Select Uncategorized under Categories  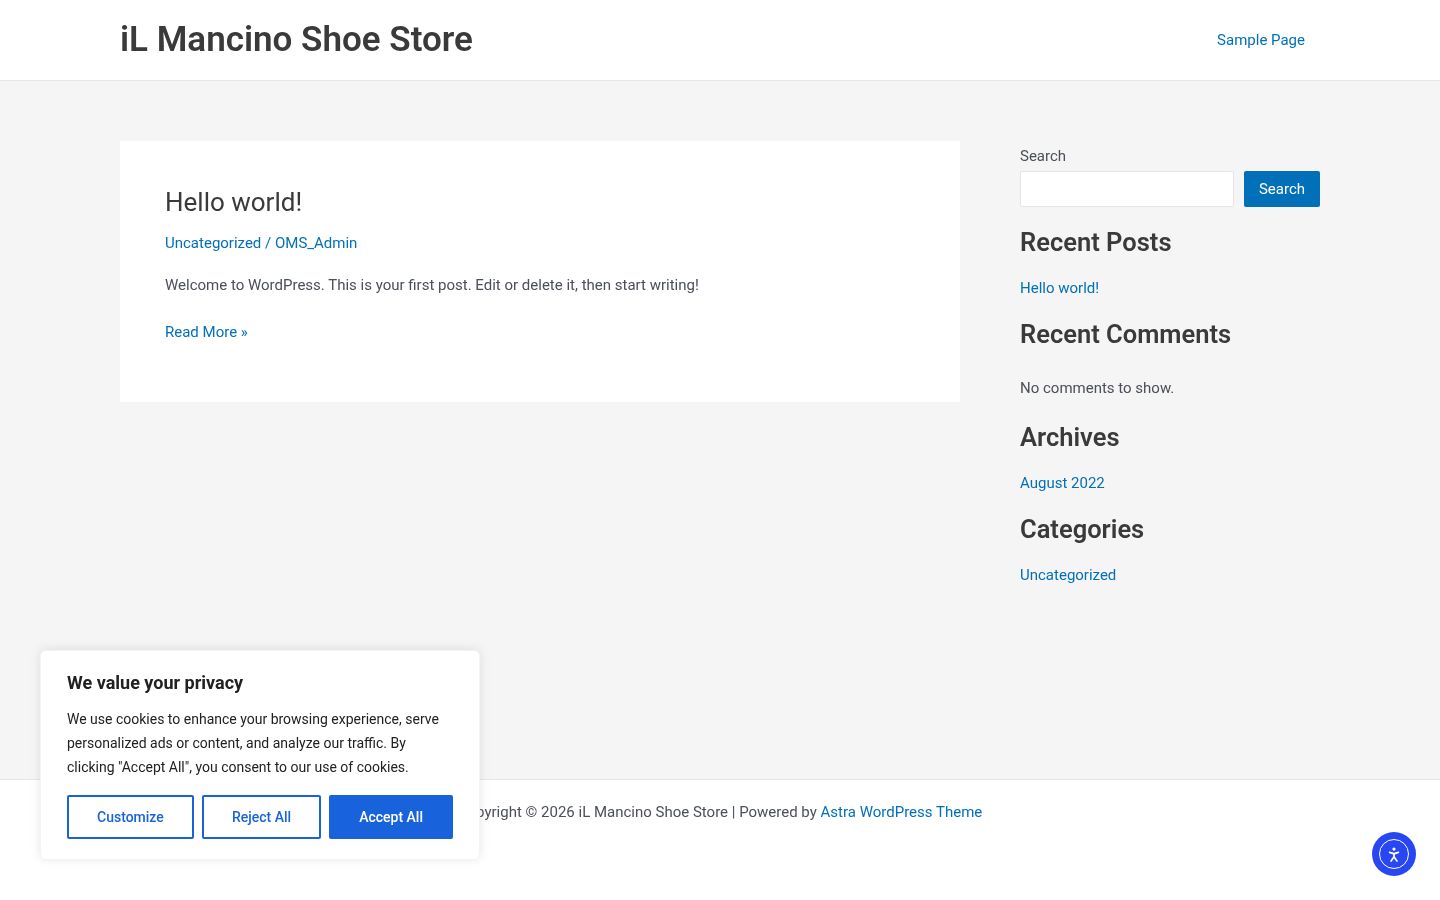(1068, 575)
